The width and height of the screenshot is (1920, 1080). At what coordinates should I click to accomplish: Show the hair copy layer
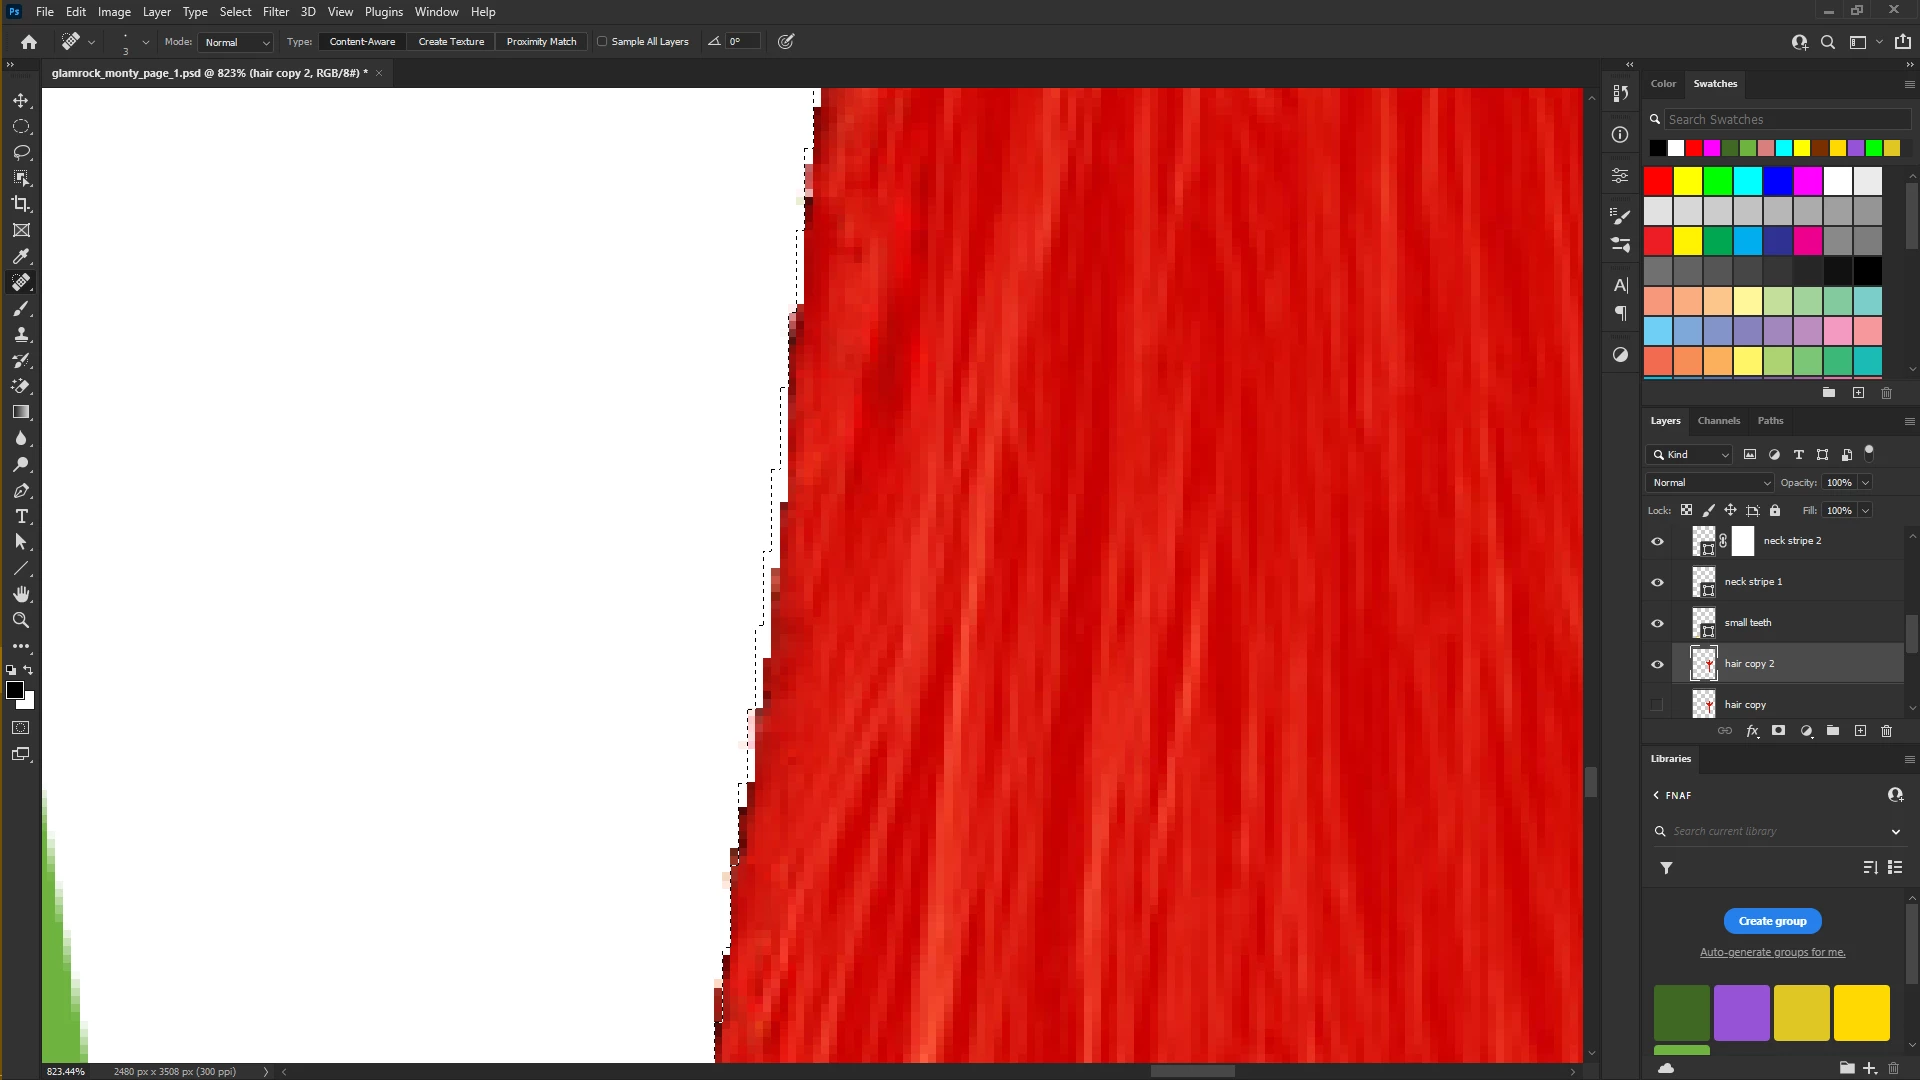click(x=1657, y=705)
